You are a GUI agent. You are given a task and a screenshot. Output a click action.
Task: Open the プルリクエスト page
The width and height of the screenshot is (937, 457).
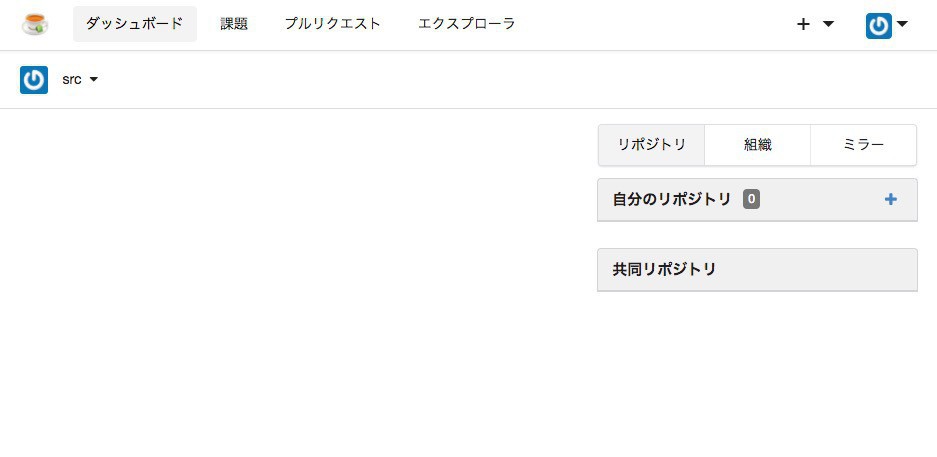coord(333,24)
